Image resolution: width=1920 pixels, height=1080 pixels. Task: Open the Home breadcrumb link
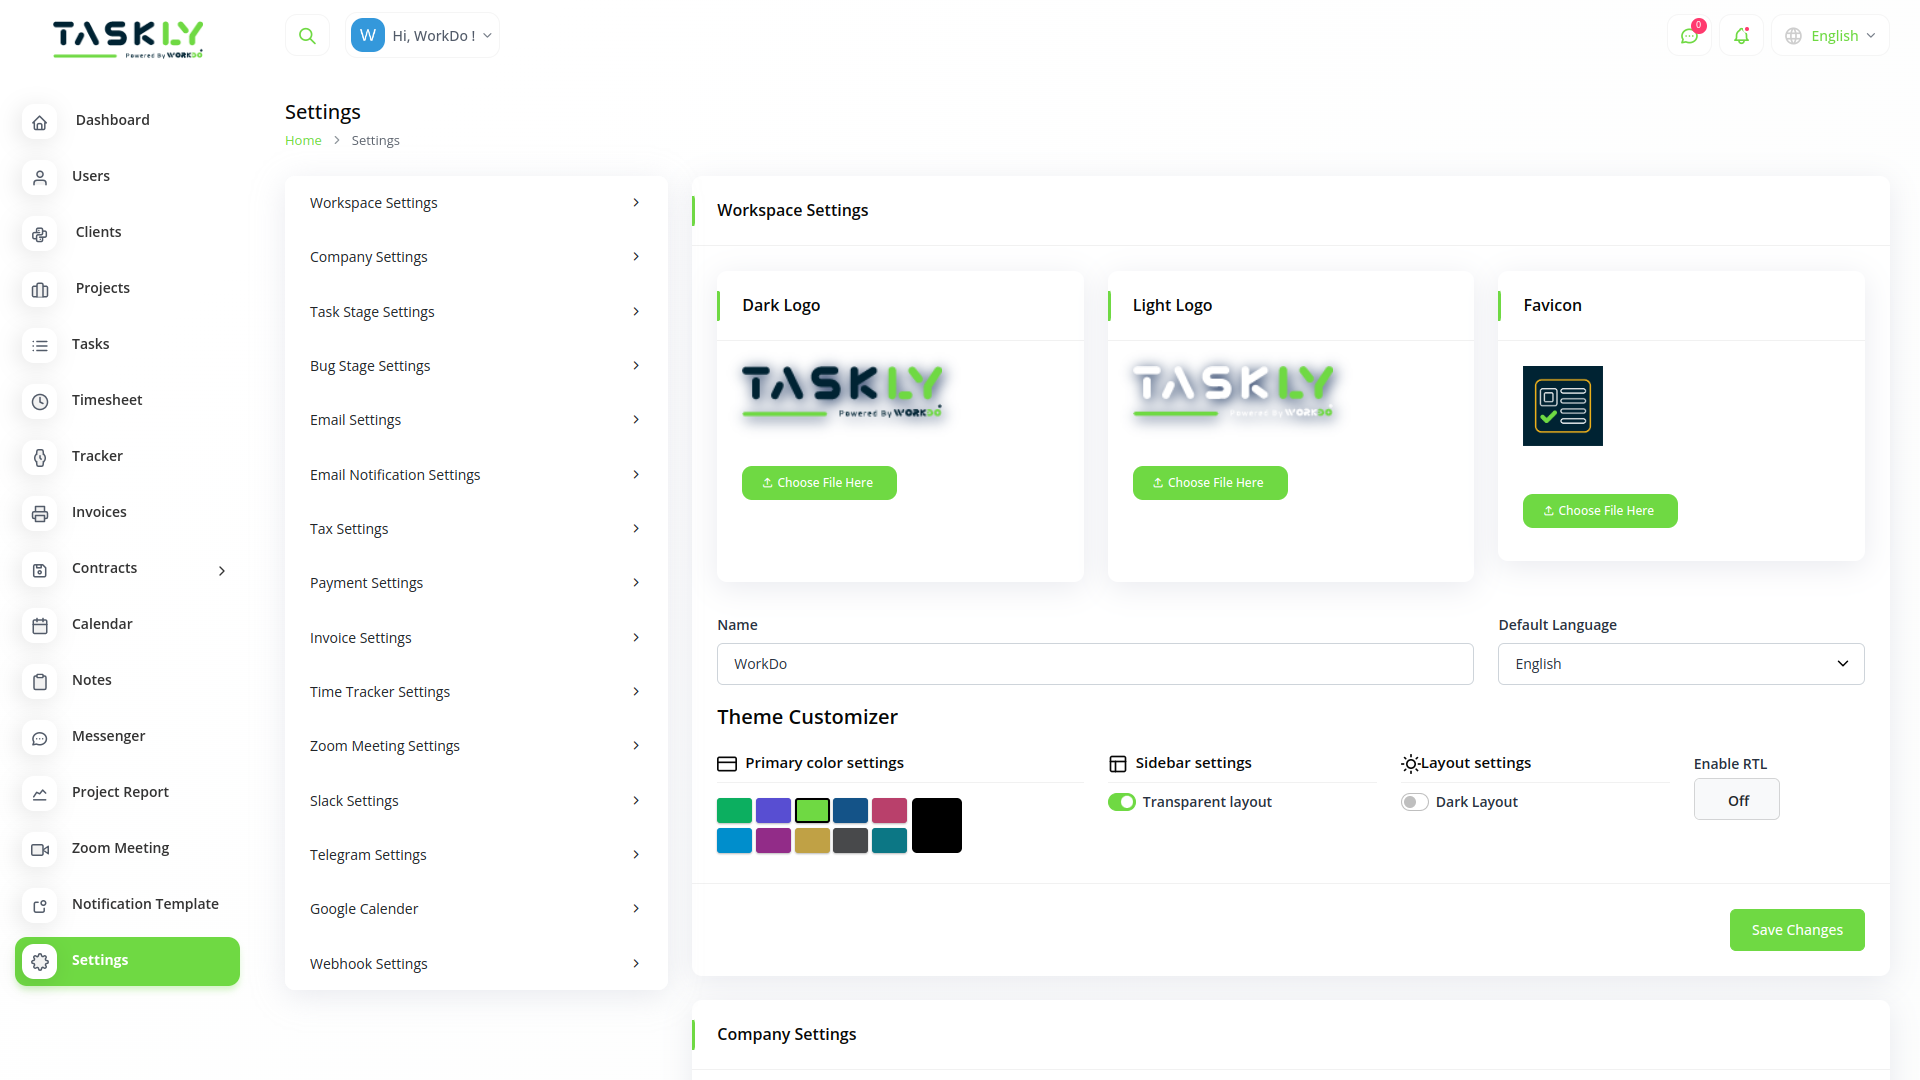coord(303,140)
